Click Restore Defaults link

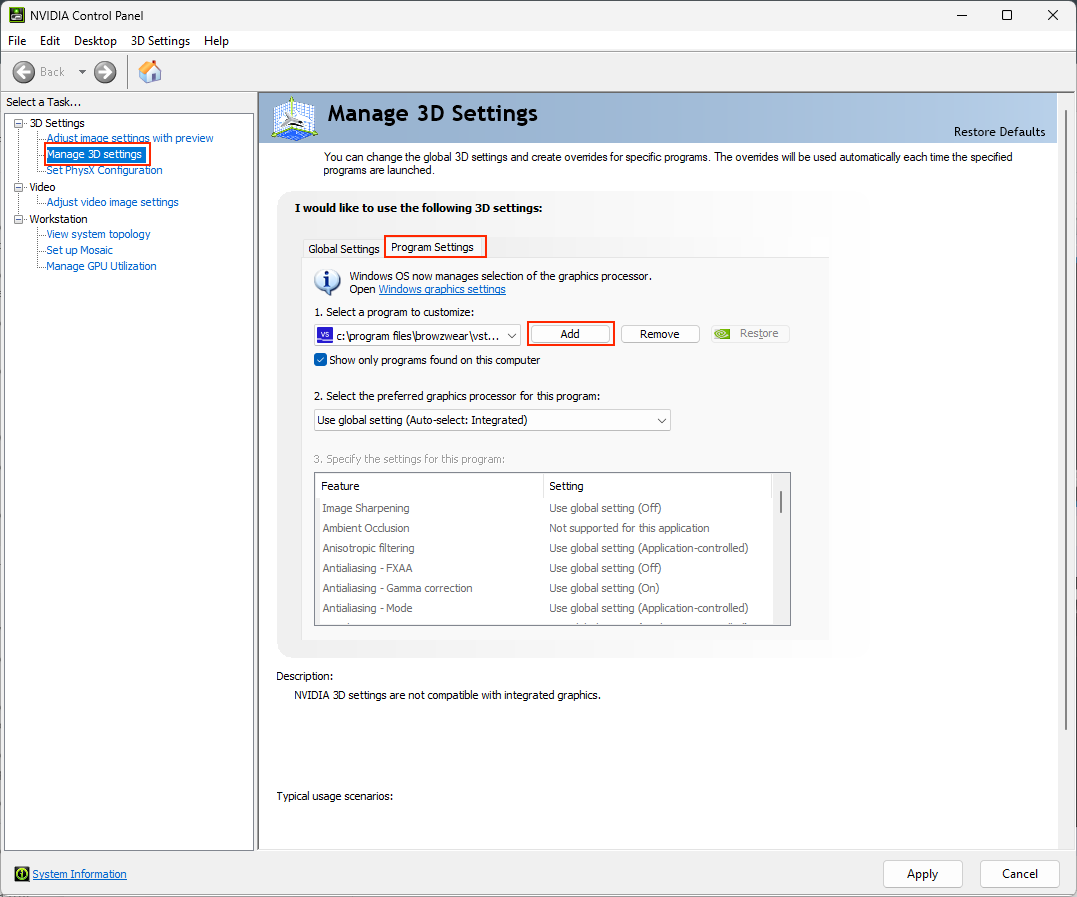999,132
